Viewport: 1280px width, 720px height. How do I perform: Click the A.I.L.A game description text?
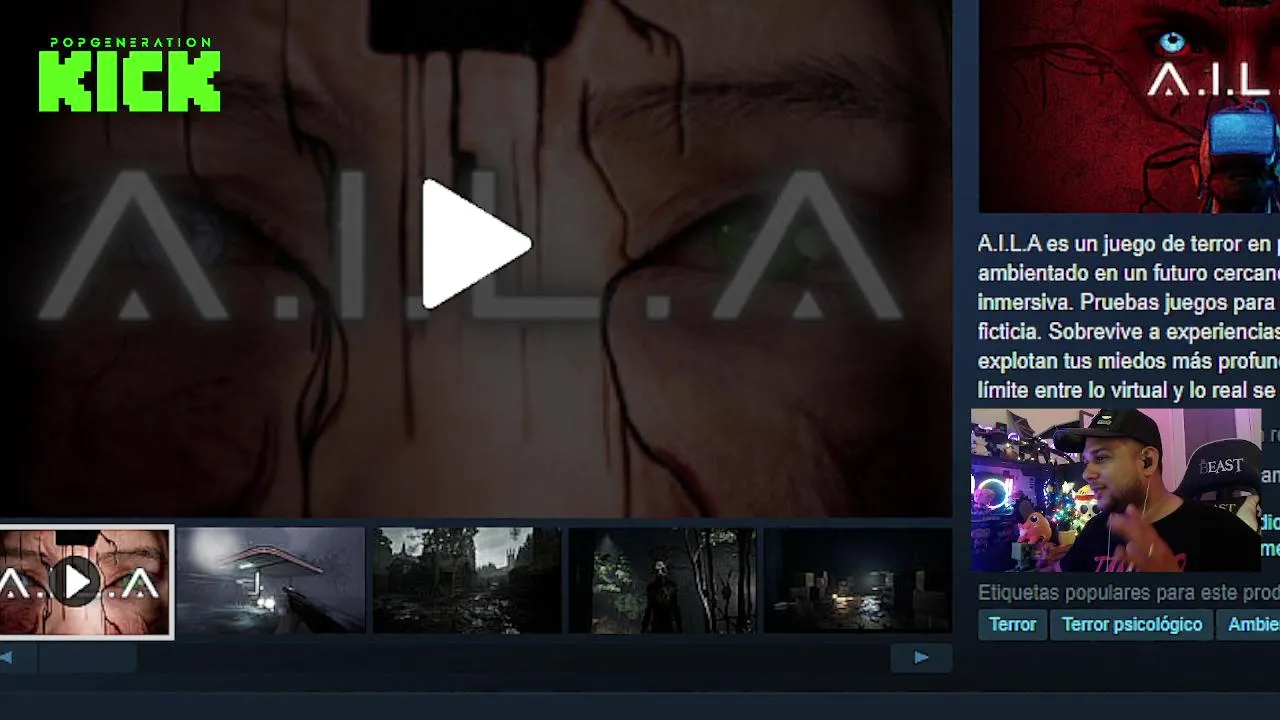coord(1128,317)
